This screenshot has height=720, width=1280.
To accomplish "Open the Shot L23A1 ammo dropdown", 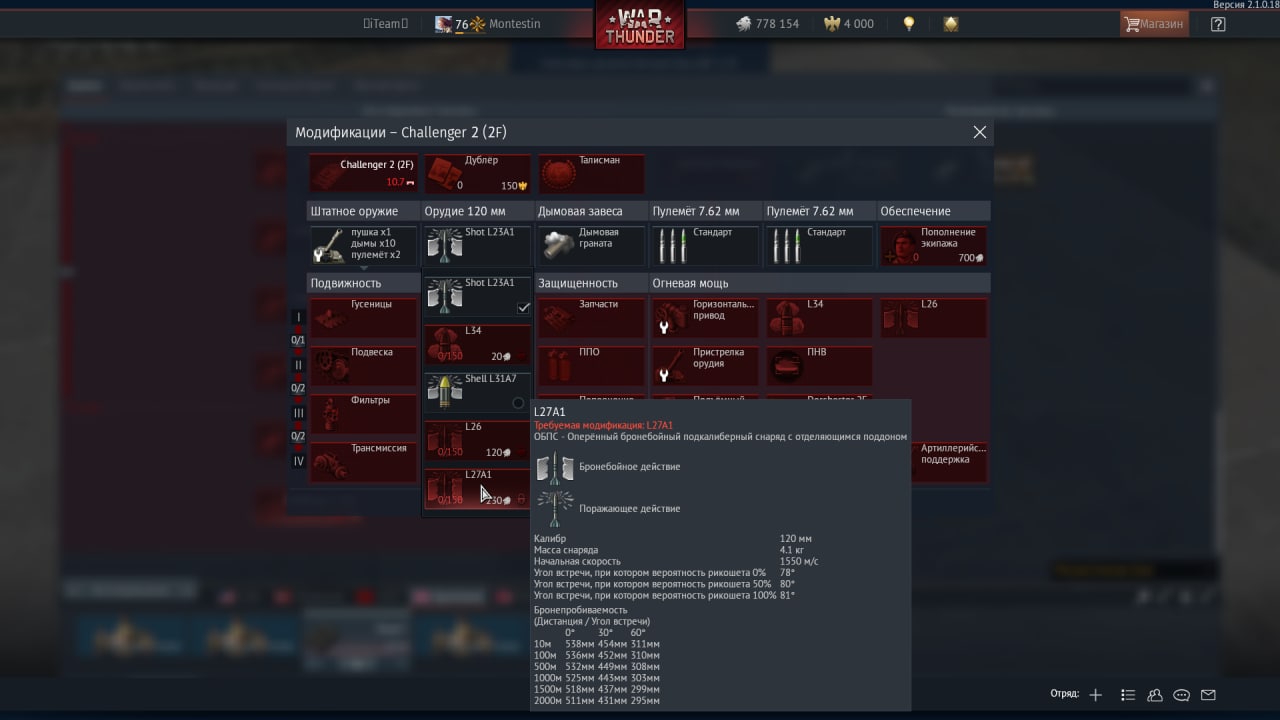I will pos(477,246).
